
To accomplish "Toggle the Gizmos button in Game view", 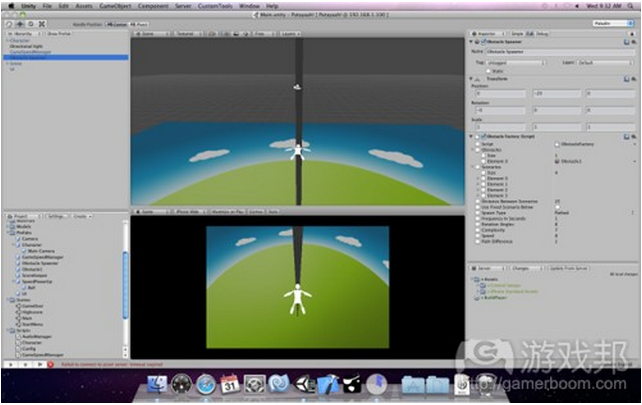I will coord(256,212).
